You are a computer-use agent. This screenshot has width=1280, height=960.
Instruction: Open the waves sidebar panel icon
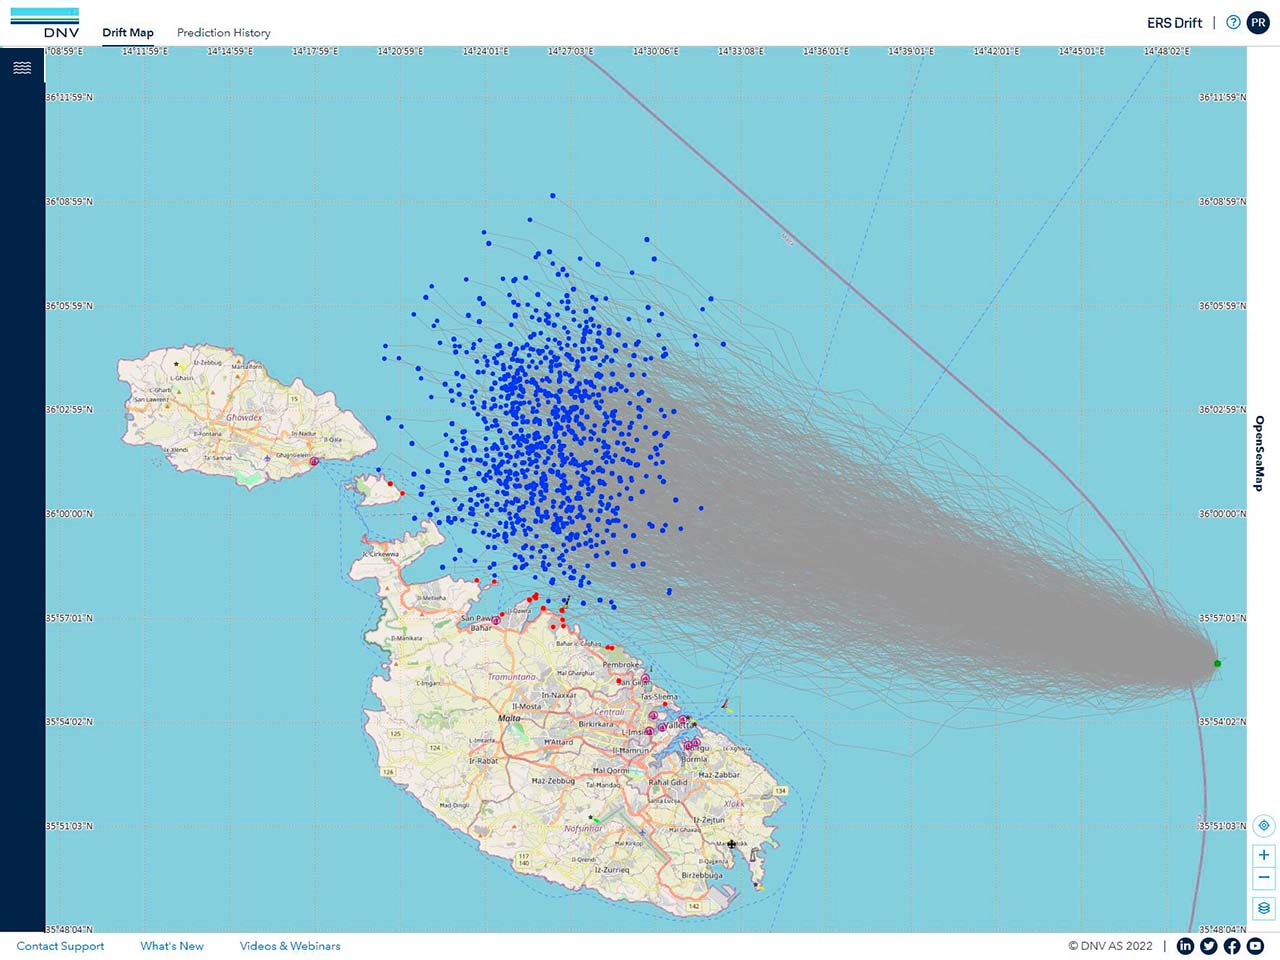pyautogui.click(x=22, y=68)
